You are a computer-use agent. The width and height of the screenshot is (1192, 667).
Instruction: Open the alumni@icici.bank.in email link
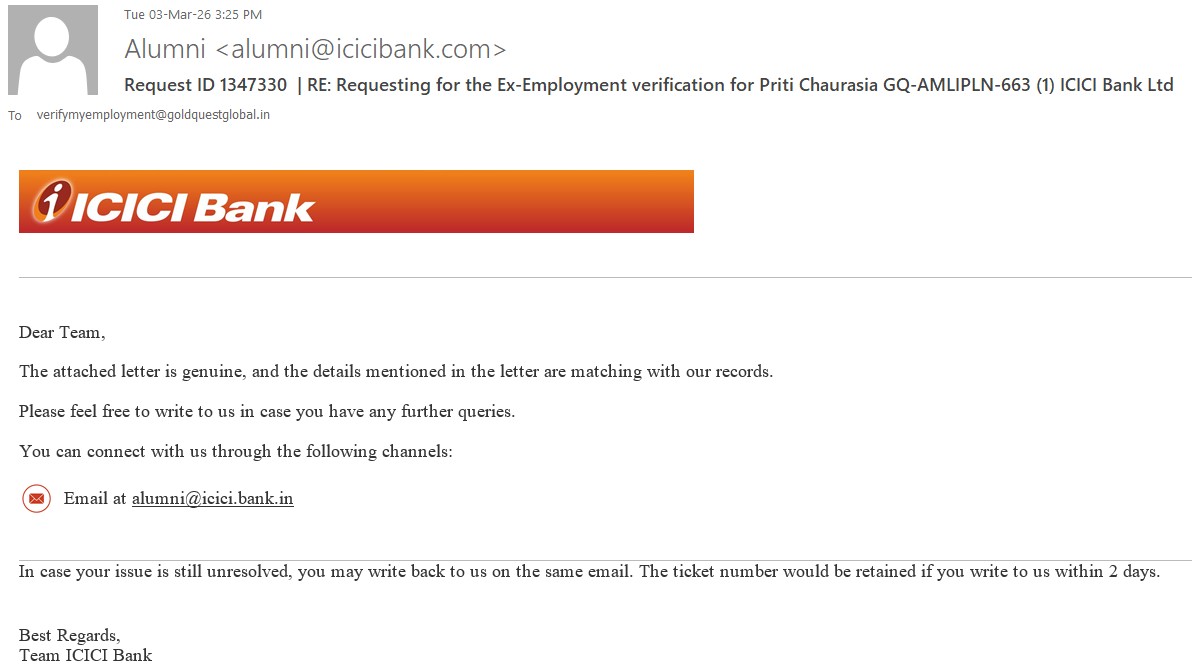pos(212,498)
